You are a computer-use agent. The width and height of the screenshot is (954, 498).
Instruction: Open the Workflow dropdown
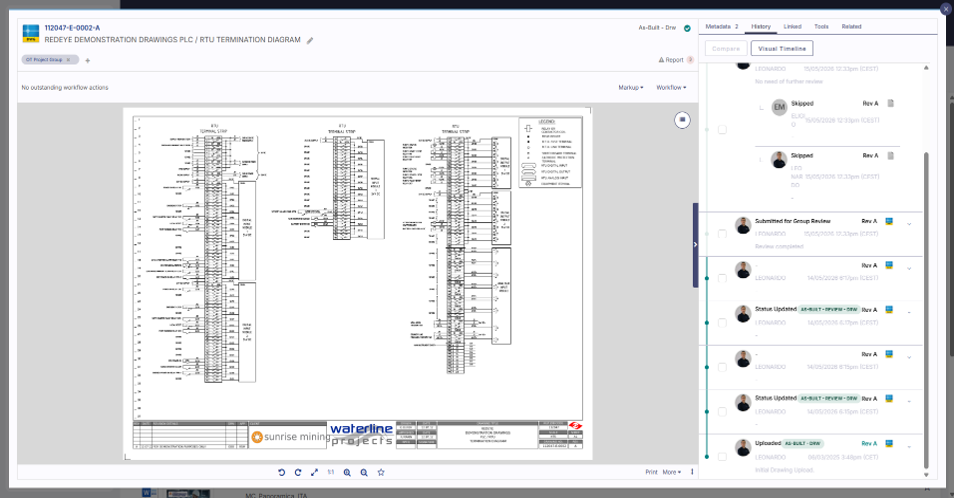point(671,88)
